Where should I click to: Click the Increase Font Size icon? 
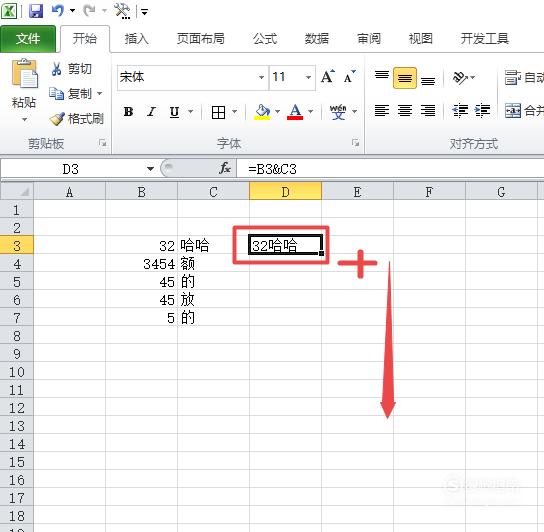click(x=328, y=77)
